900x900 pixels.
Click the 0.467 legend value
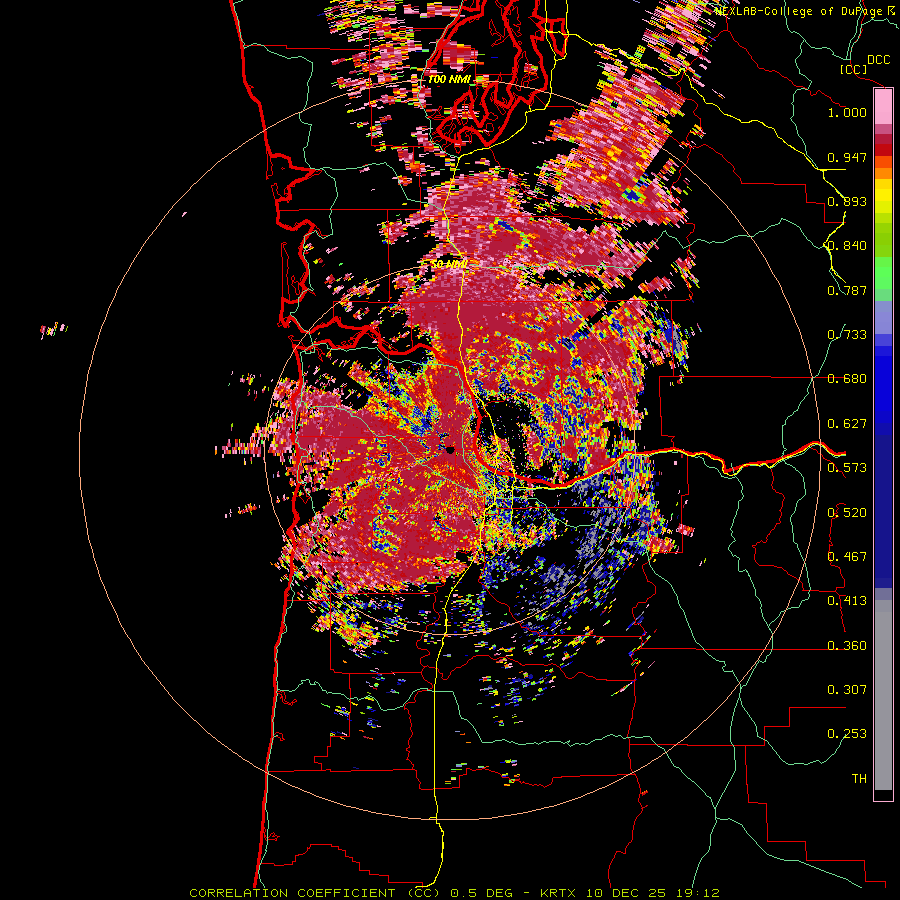[x=847, y=557]
